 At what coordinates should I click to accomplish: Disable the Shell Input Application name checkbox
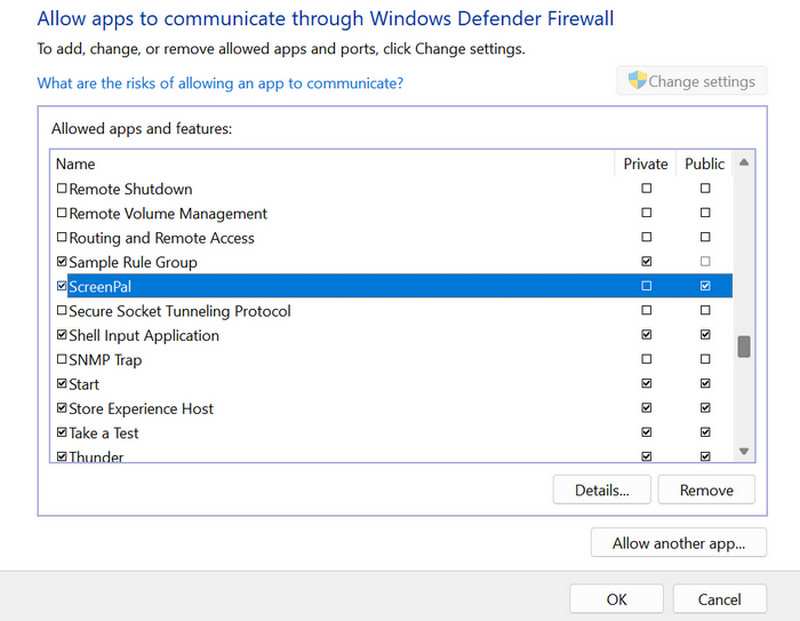(62, 335)
